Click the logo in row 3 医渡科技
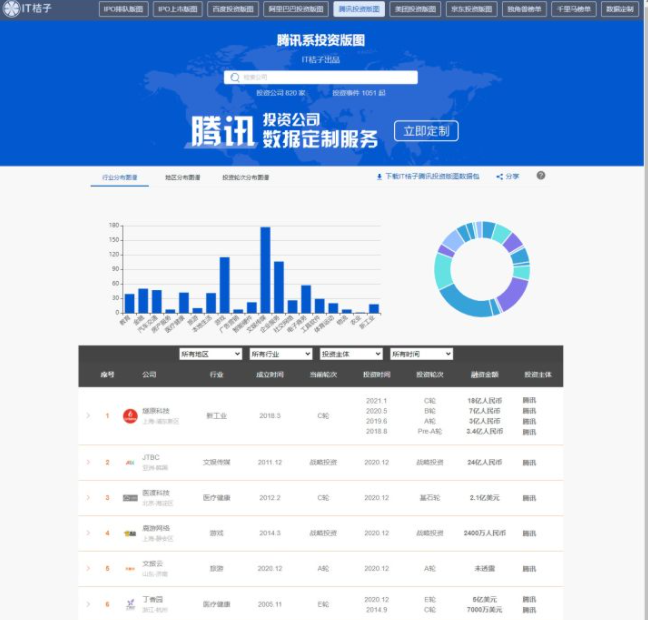Viewport: 648px width, 620px height. [130, 498]
